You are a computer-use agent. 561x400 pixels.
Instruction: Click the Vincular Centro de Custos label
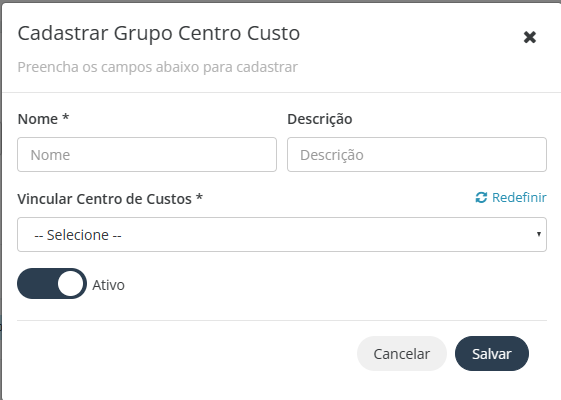click(x=110, y=199)
